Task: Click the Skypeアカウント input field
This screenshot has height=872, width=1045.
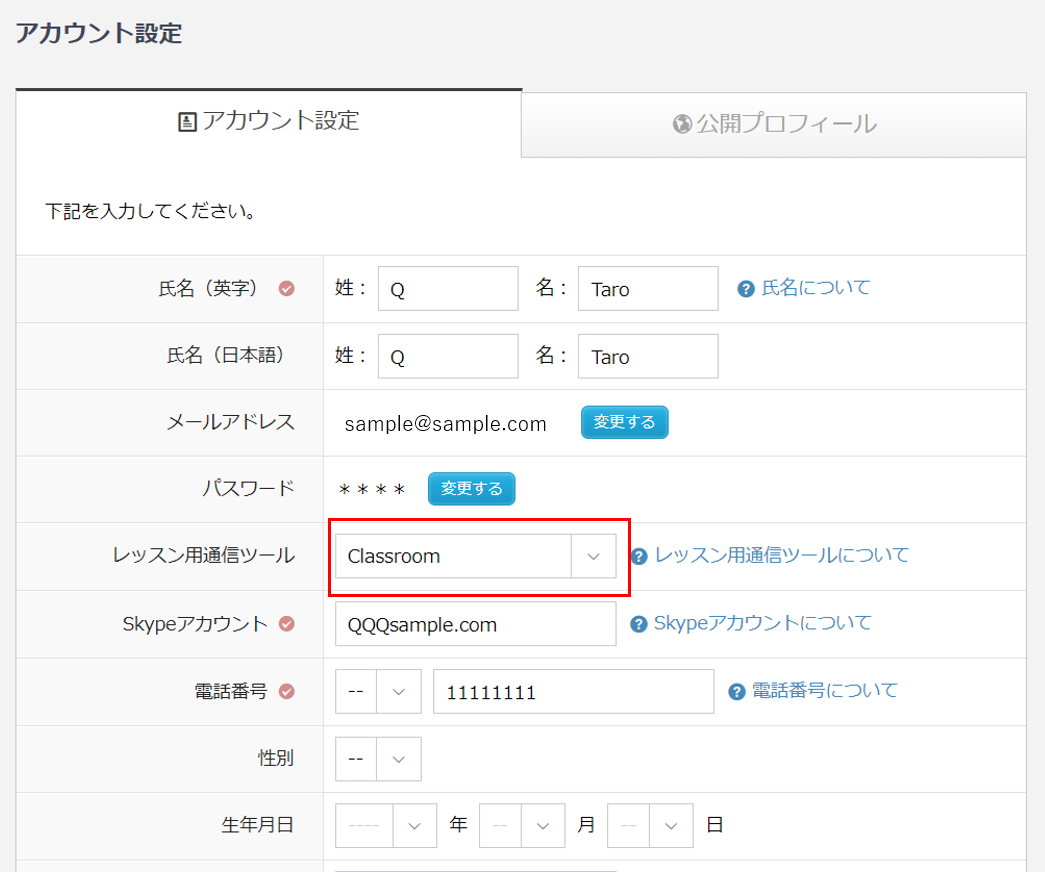Action: point(475,624)
